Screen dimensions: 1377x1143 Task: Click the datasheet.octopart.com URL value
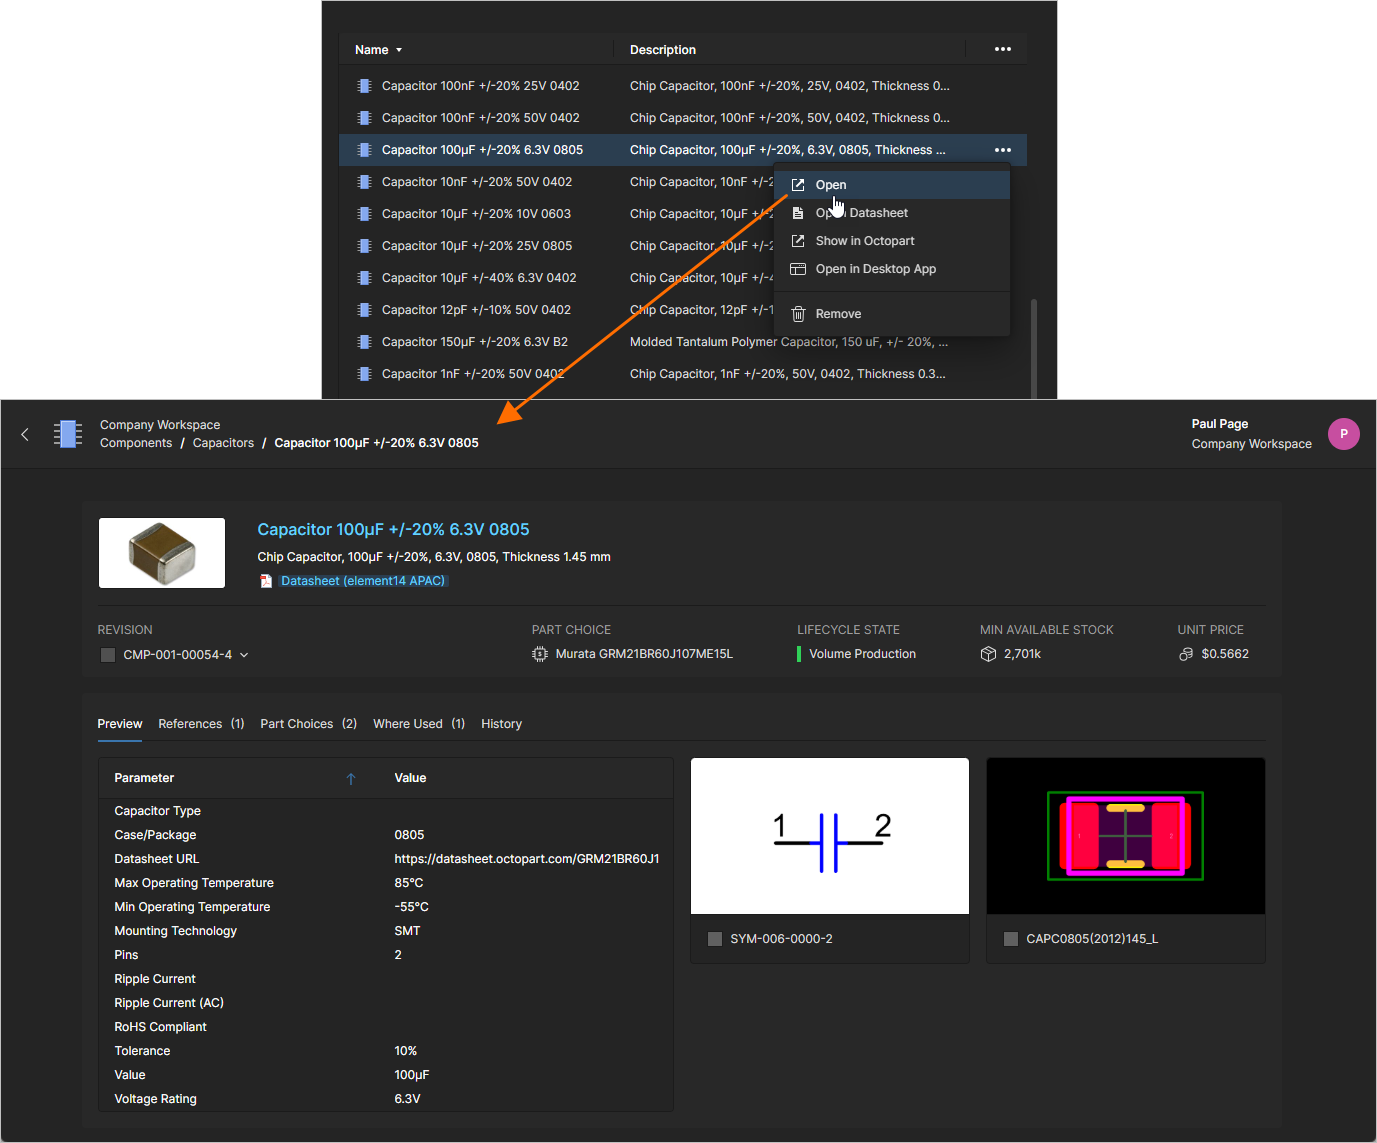pyautogui.click(x=527, y=858)
